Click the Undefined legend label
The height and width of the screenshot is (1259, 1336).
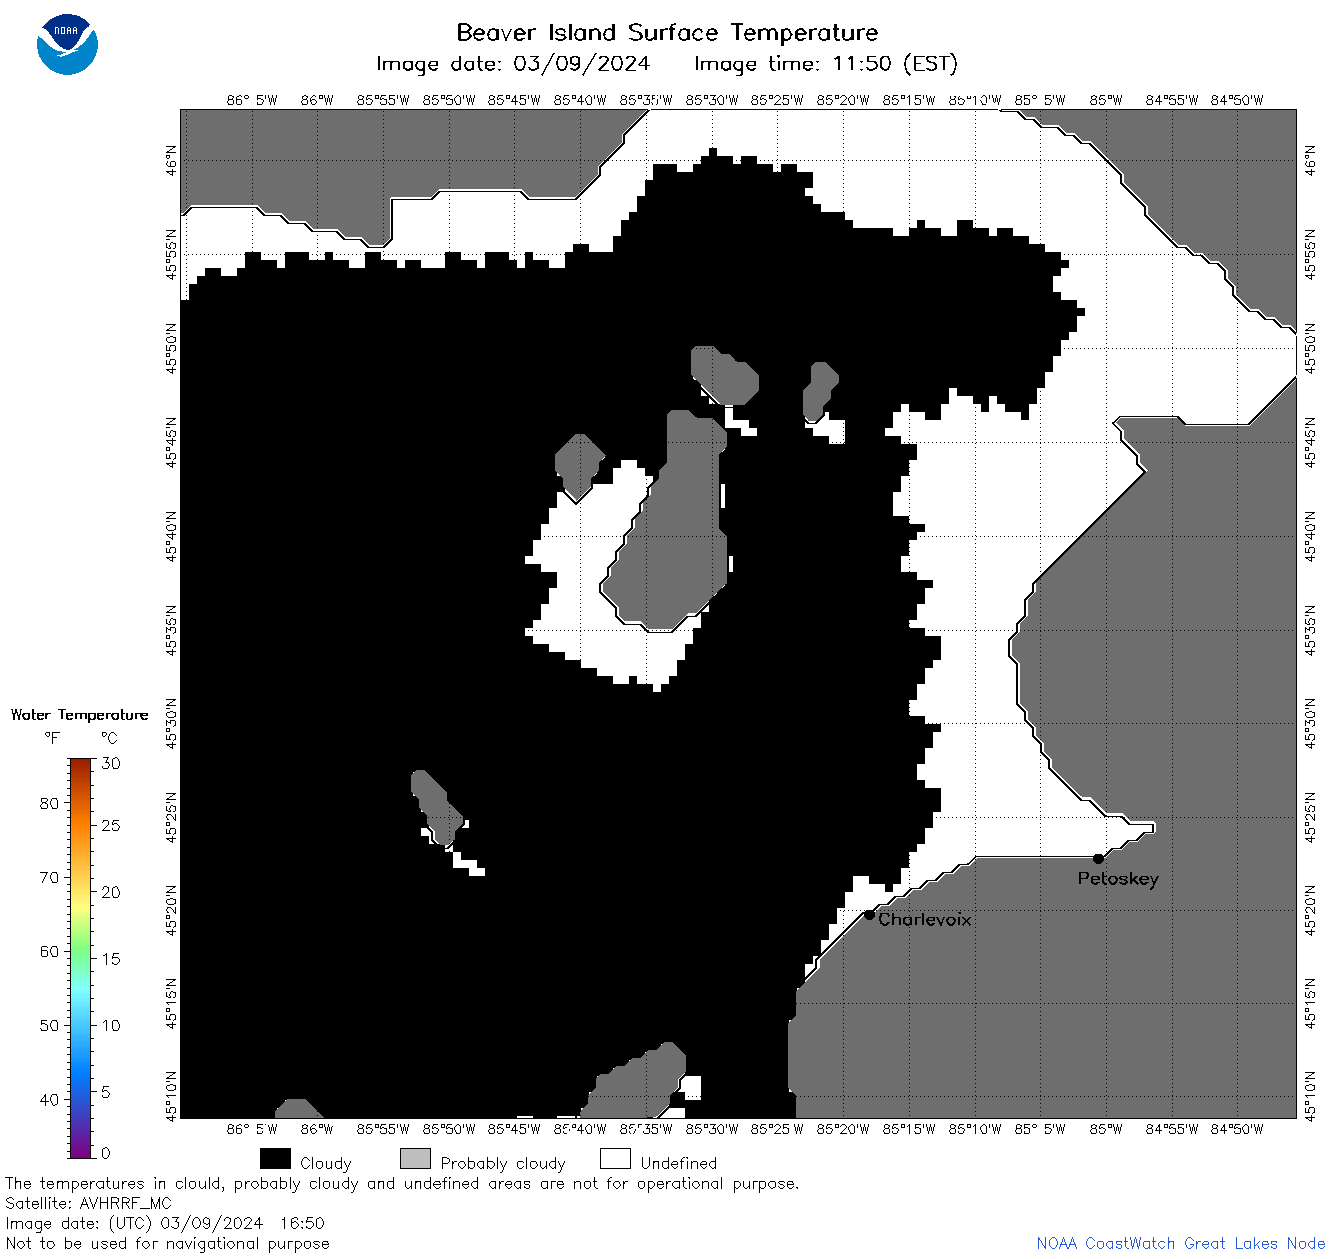tap(679, 1163)
